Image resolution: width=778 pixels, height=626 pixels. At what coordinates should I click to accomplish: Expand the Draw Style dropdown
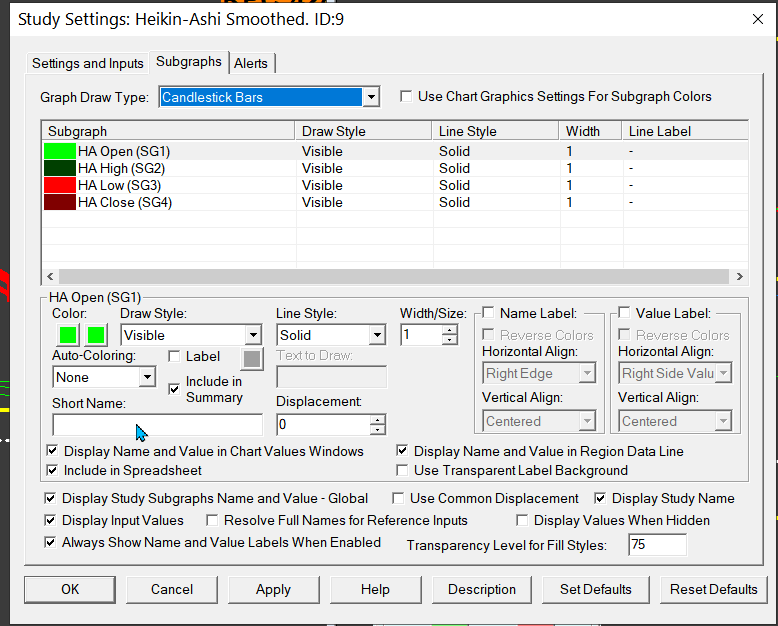(x=252, y=335)
